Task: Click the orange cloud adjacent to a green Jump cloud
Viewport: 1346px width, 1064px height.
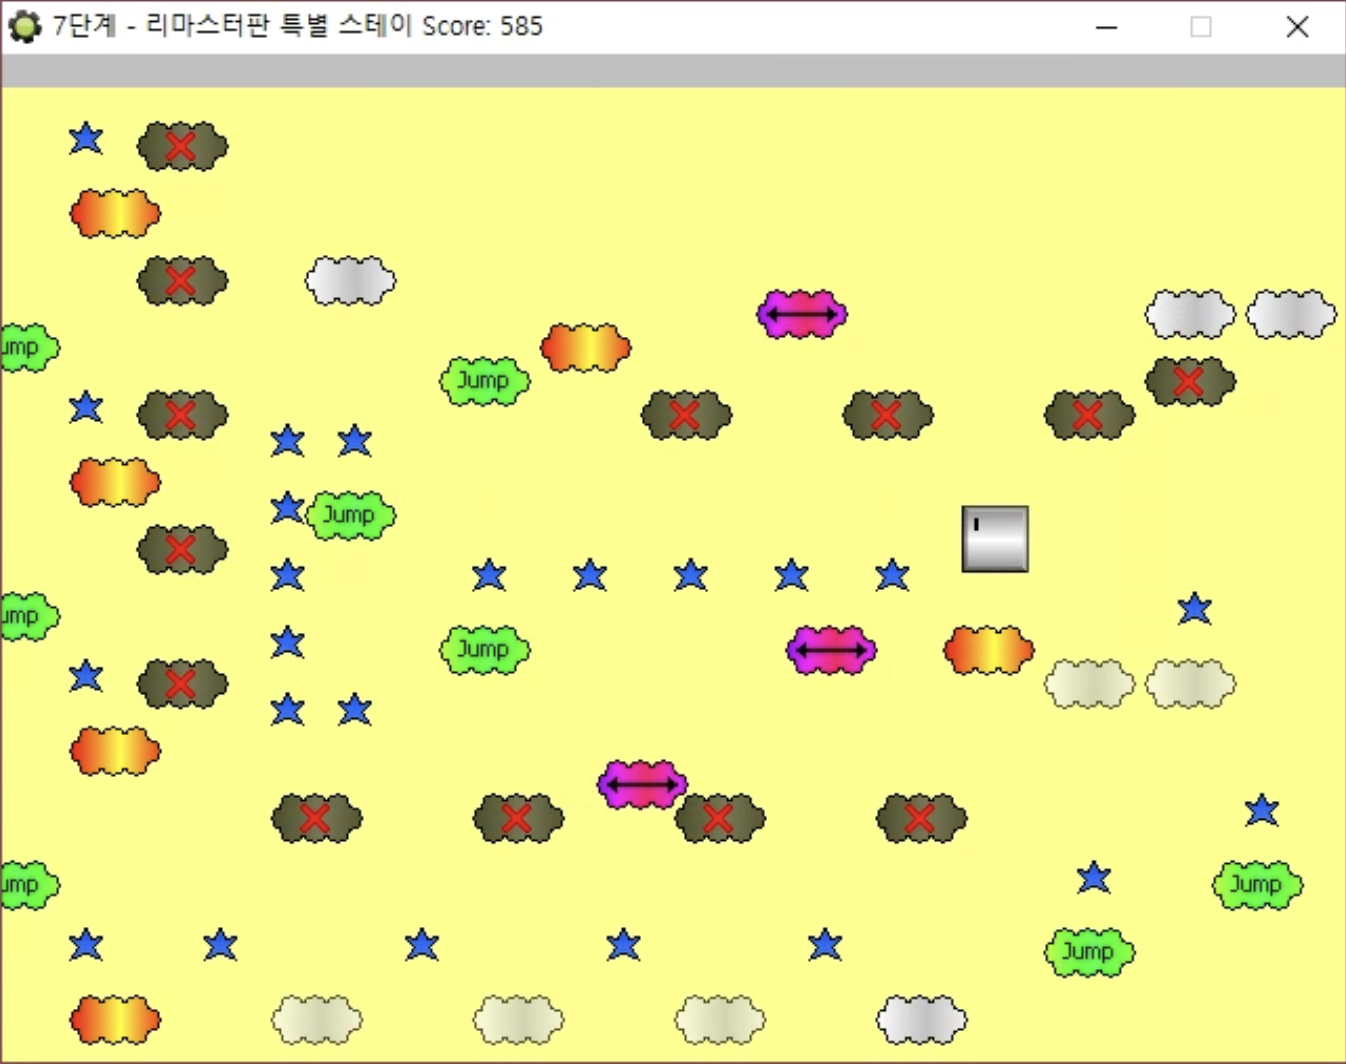Action: coord(586,348)
